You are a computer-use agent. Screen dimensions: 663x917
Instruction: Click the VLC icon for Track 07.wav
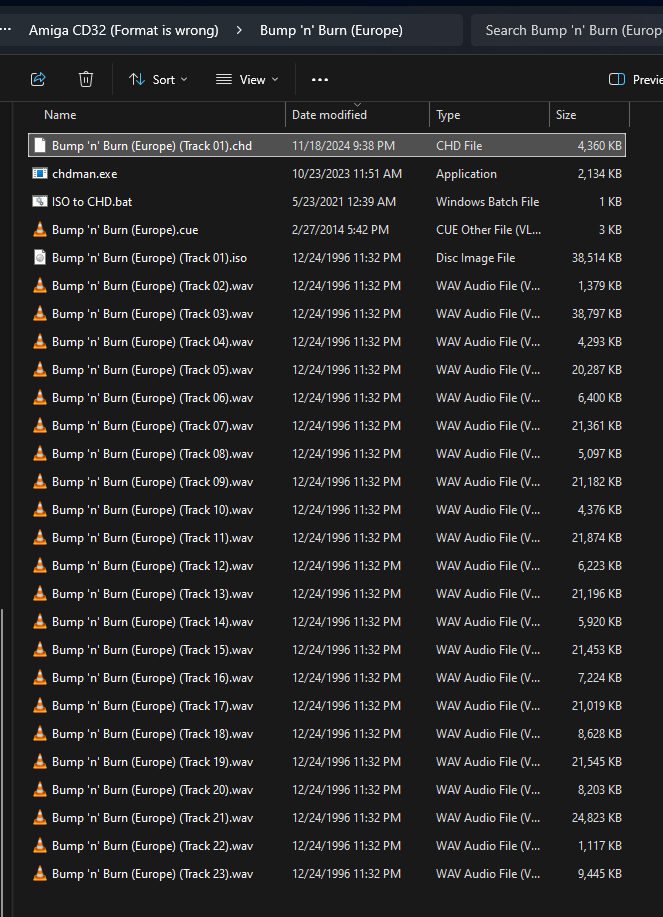point(40,425)
